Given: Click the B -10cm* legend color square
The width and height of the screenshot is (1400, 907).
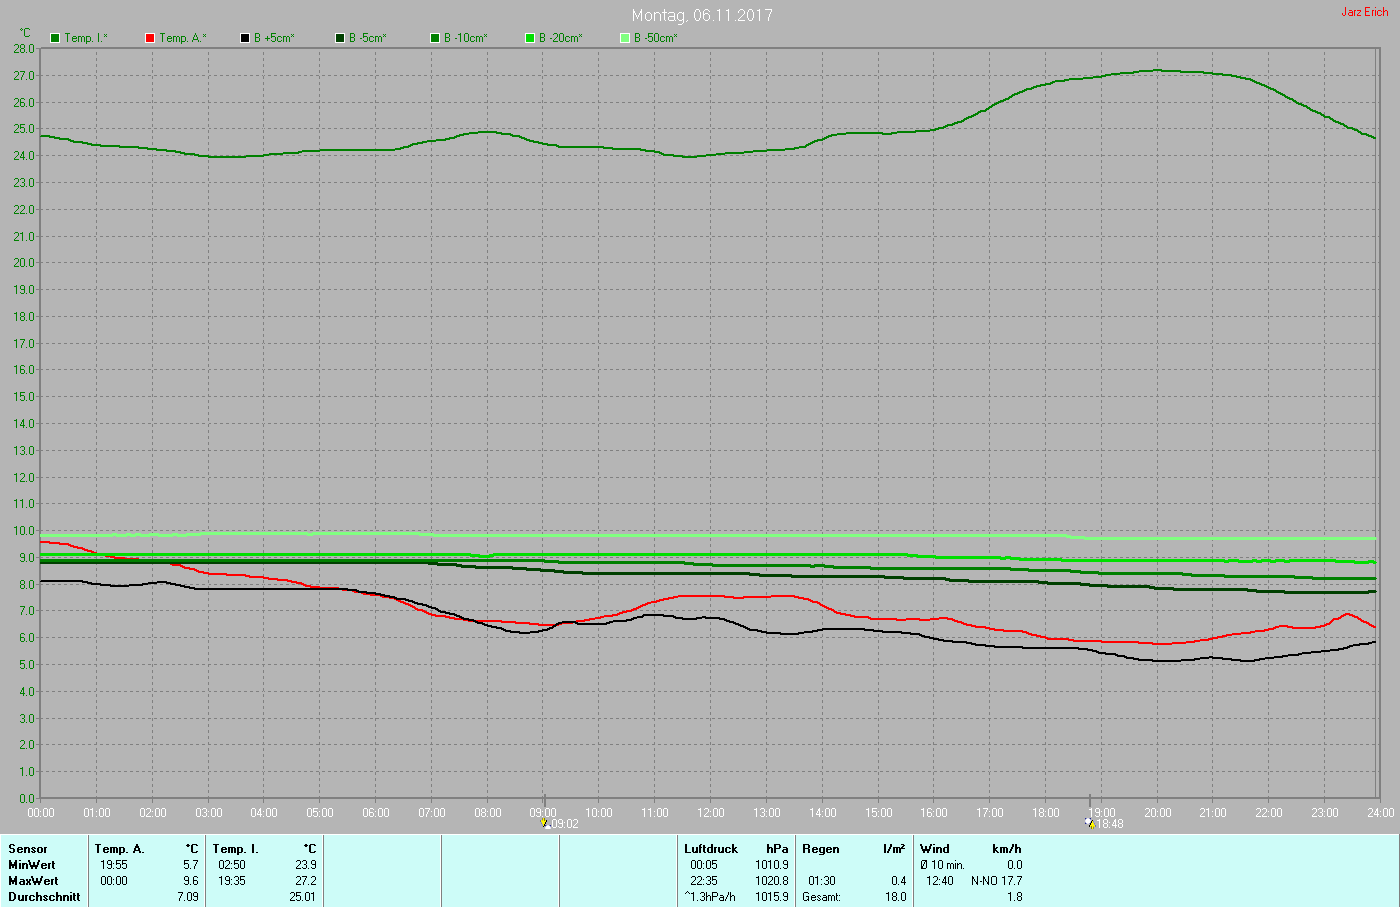Looking at the screenshot, I should [435, 38].
